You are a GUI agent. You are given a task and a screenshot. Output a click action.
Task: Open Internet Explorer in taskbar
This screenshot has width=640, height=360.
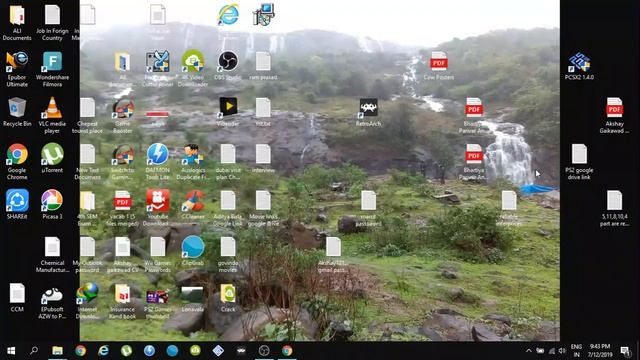(x=103, y=351)
